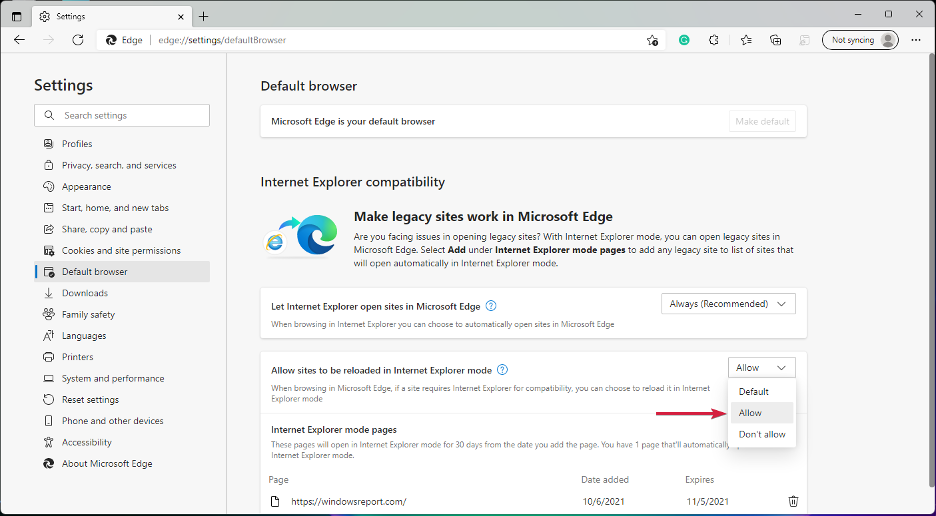The width and height of the screenshot is (936, 516).
Task: Add this page to favorites star
Action: 652,40
